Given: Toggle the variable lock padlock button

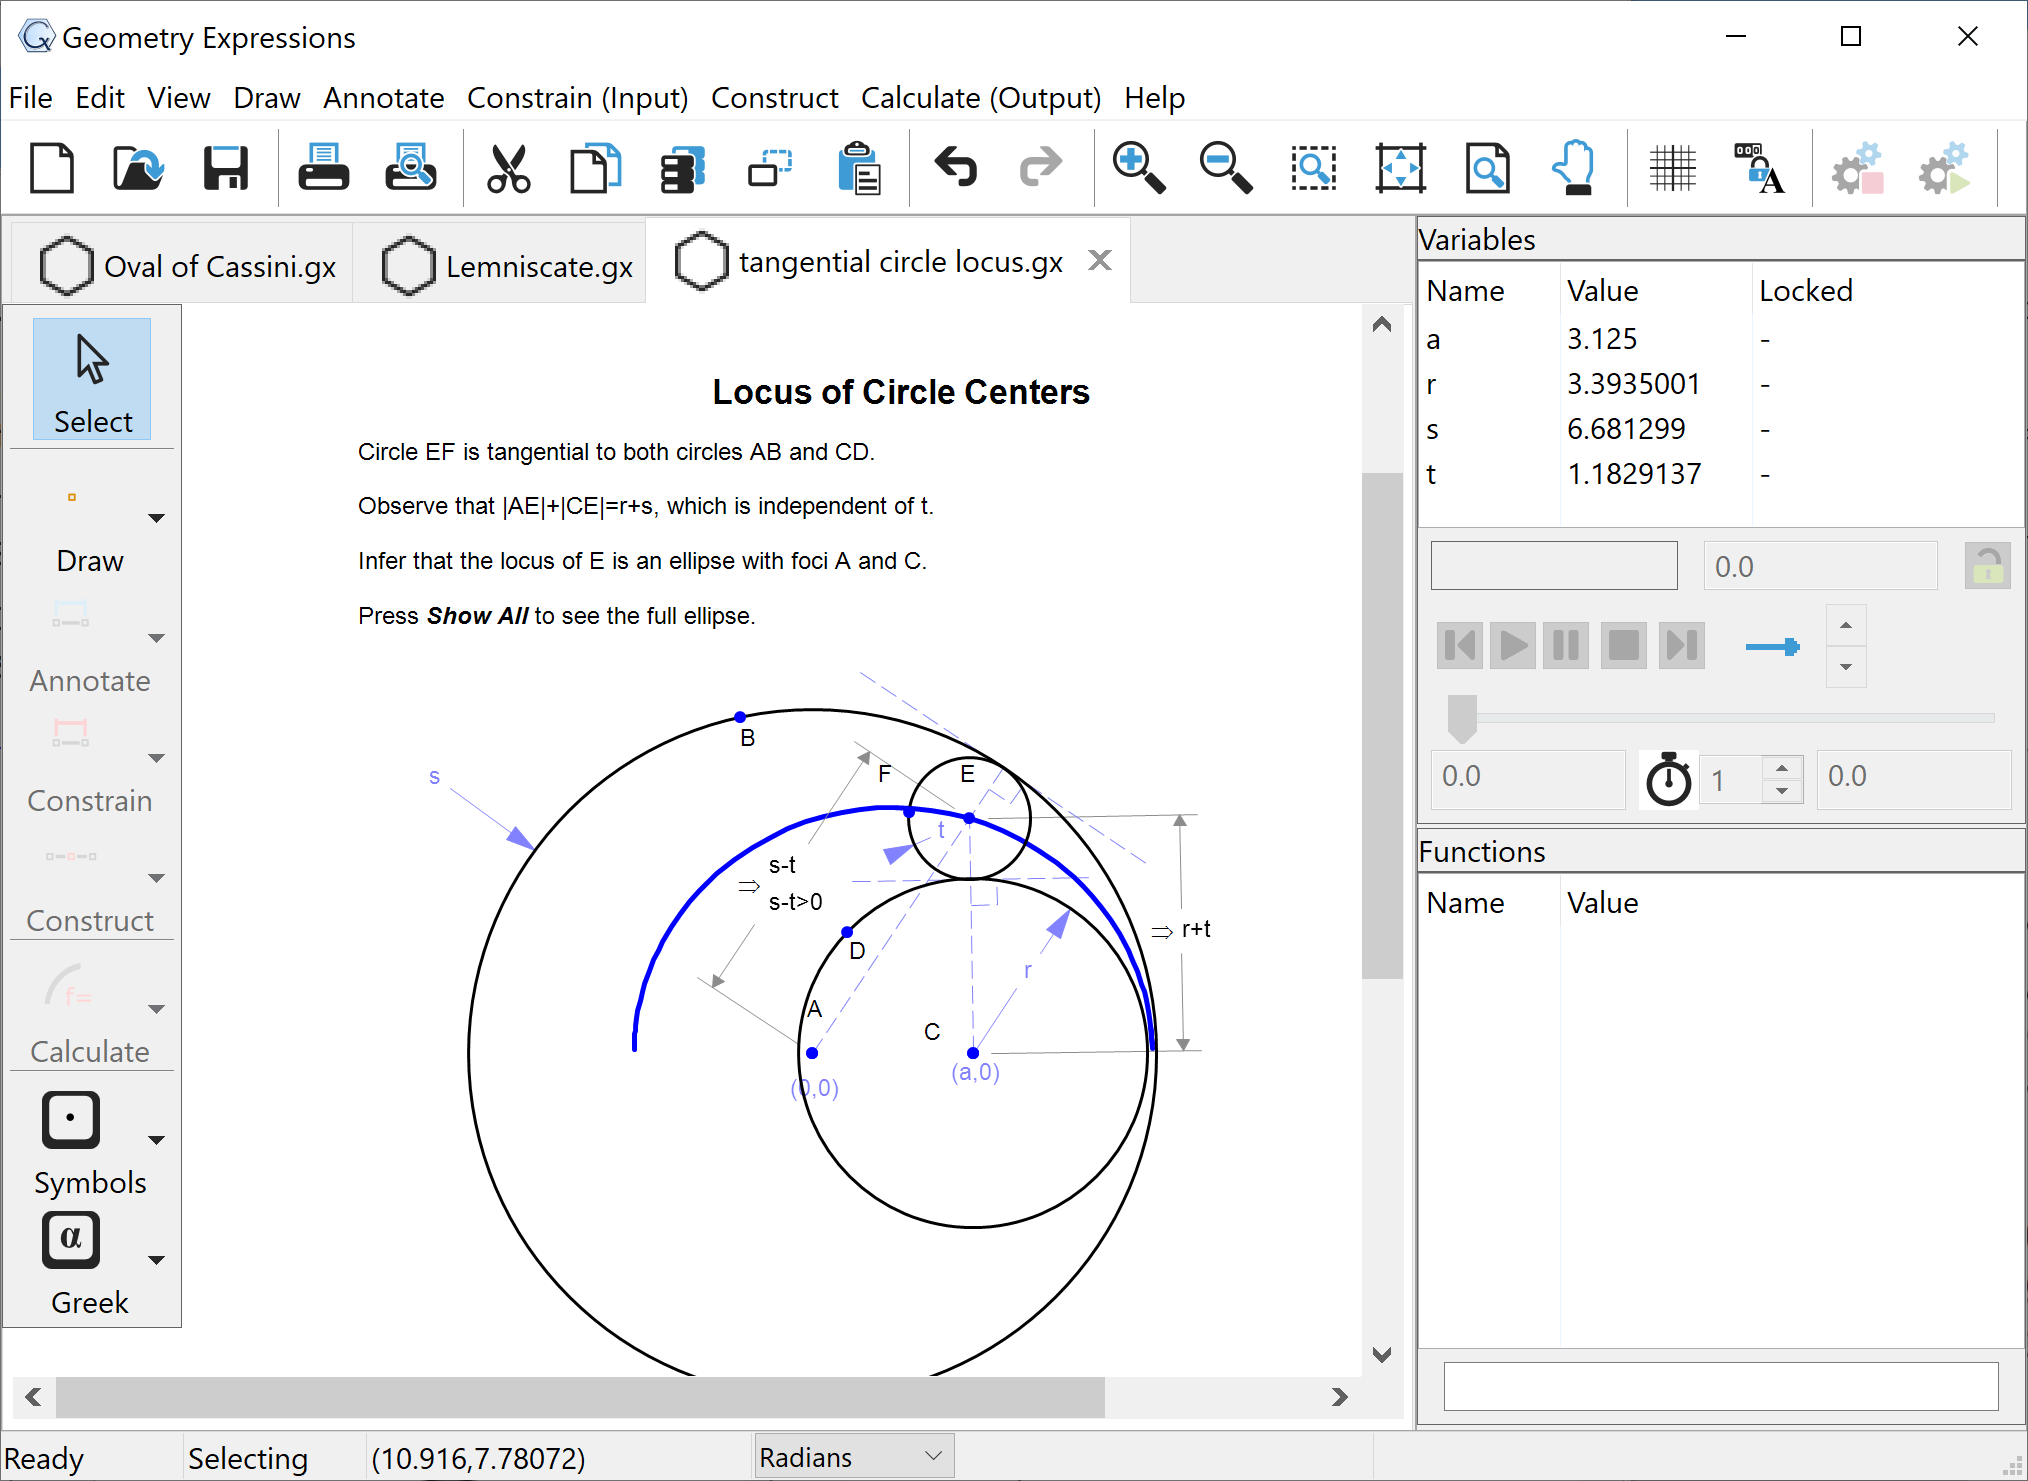Looking at the screenshot, I should coord(1986,567).
